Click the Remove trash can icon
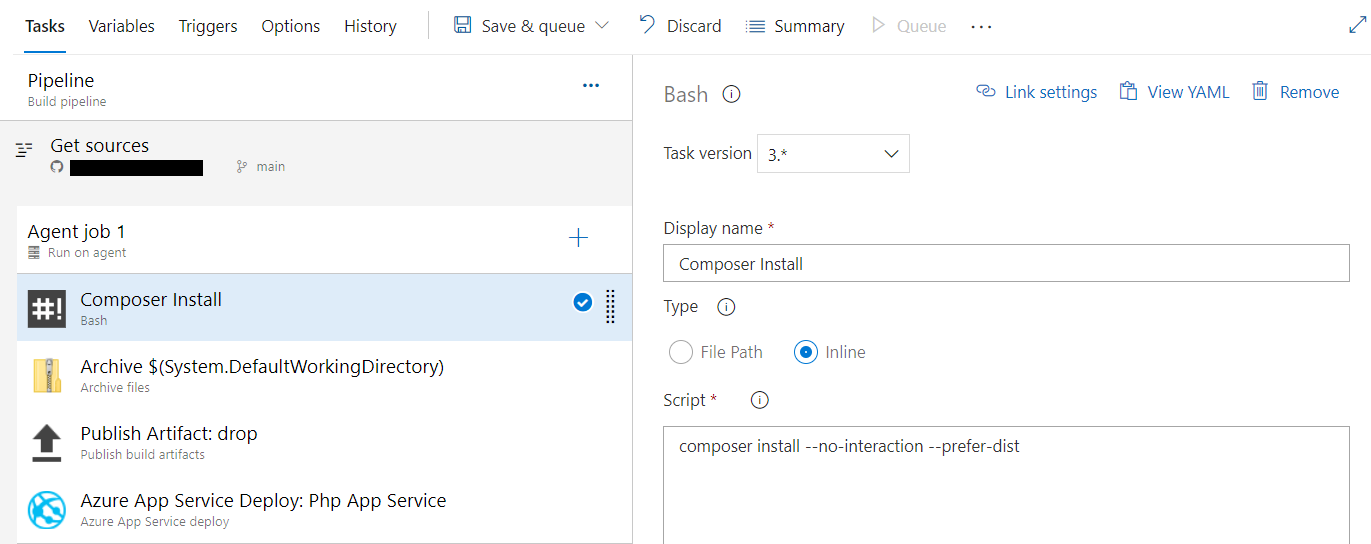1371x544 pixels. (x=1260, y=91)
